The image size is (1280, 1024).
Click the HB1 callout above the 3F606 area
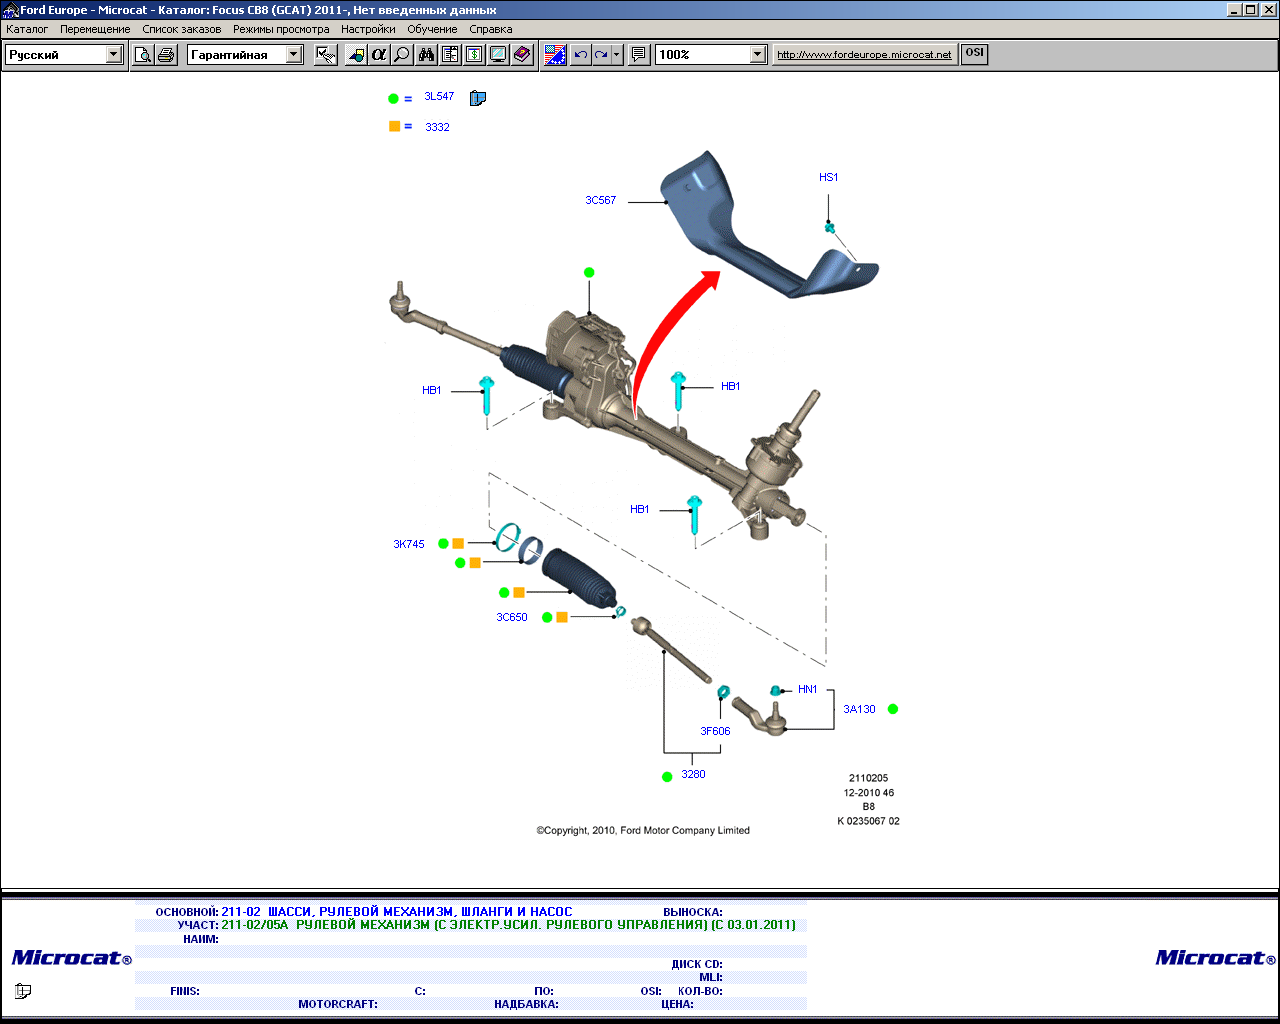(x=640, y=510)
